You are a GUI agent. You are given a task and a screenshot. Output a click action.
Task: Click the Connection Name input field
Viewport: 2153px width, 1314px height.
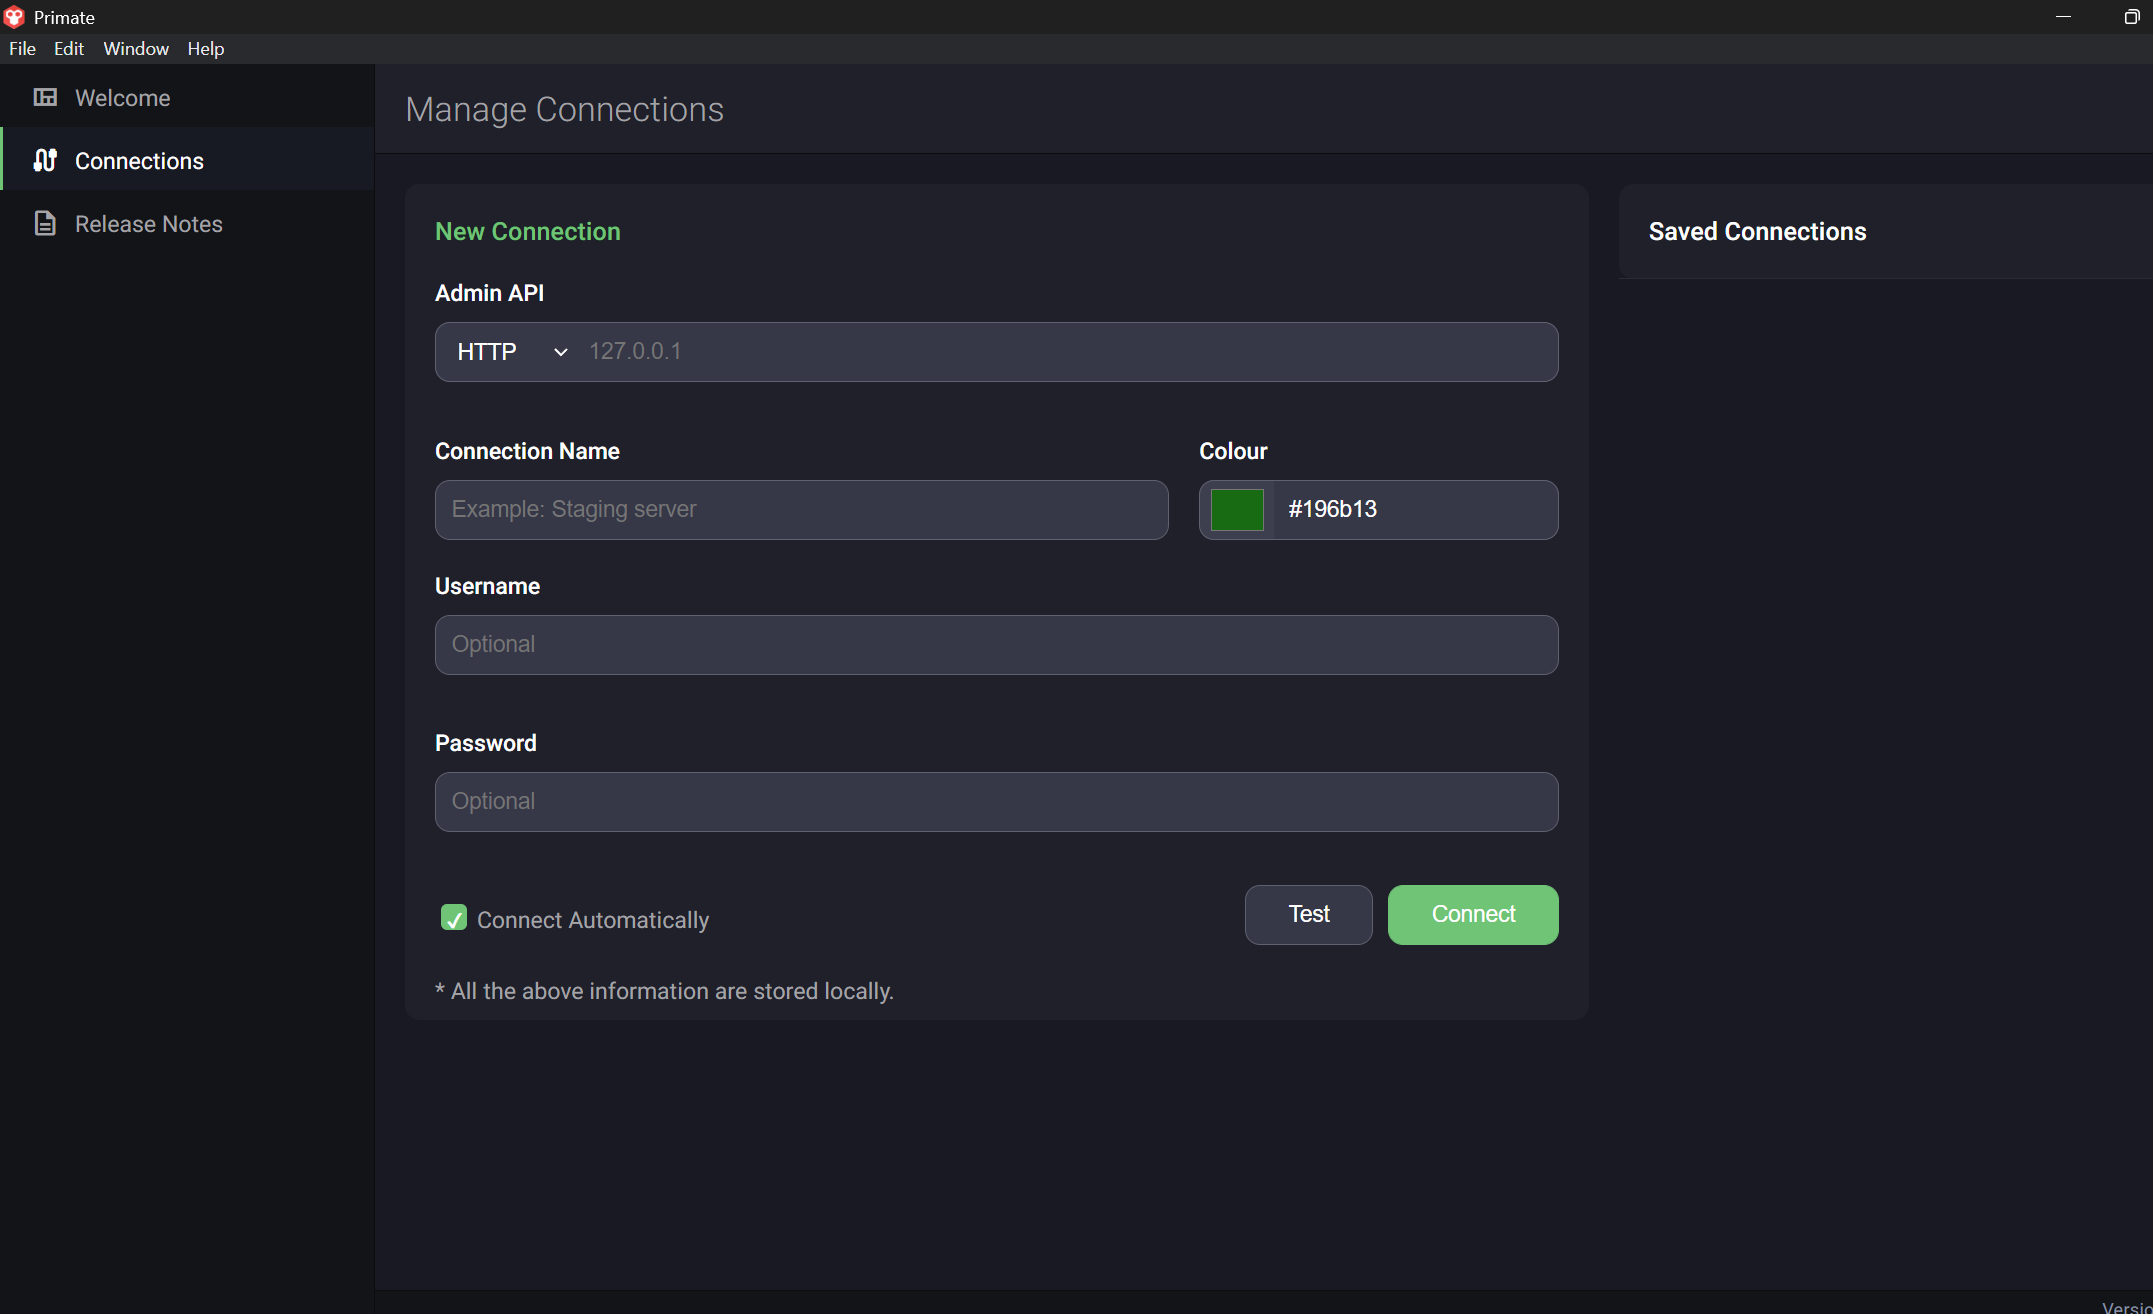pos(801,509)
